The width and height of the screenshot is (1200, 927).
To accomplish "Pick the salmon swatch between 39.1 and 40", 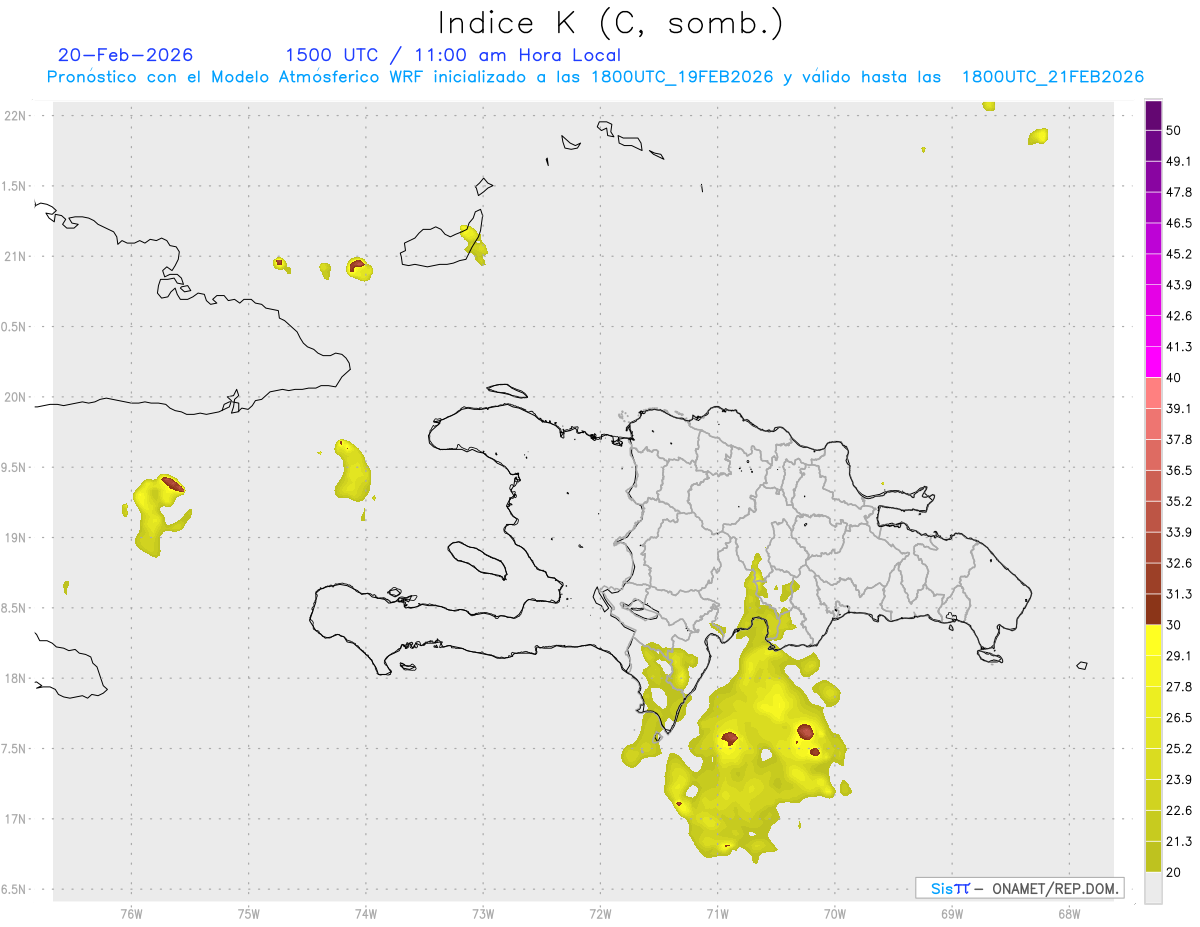I will point(1153,393).
